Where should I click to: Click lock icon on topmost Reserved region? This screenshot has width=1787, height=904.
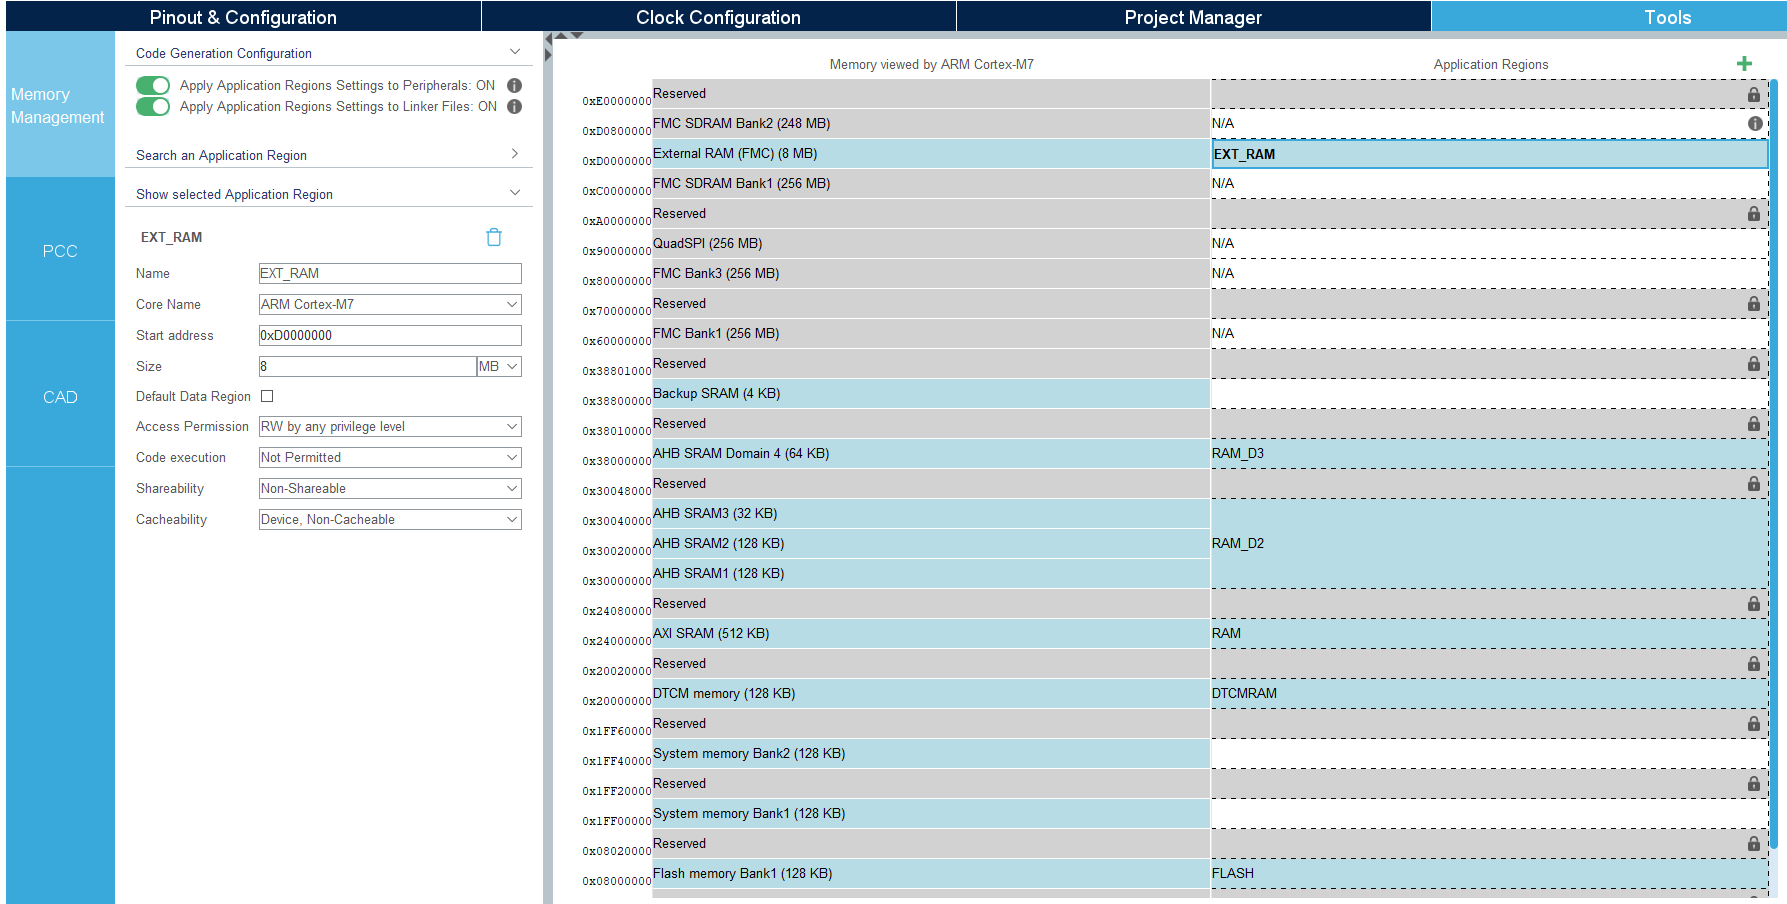pos(1754,94)
